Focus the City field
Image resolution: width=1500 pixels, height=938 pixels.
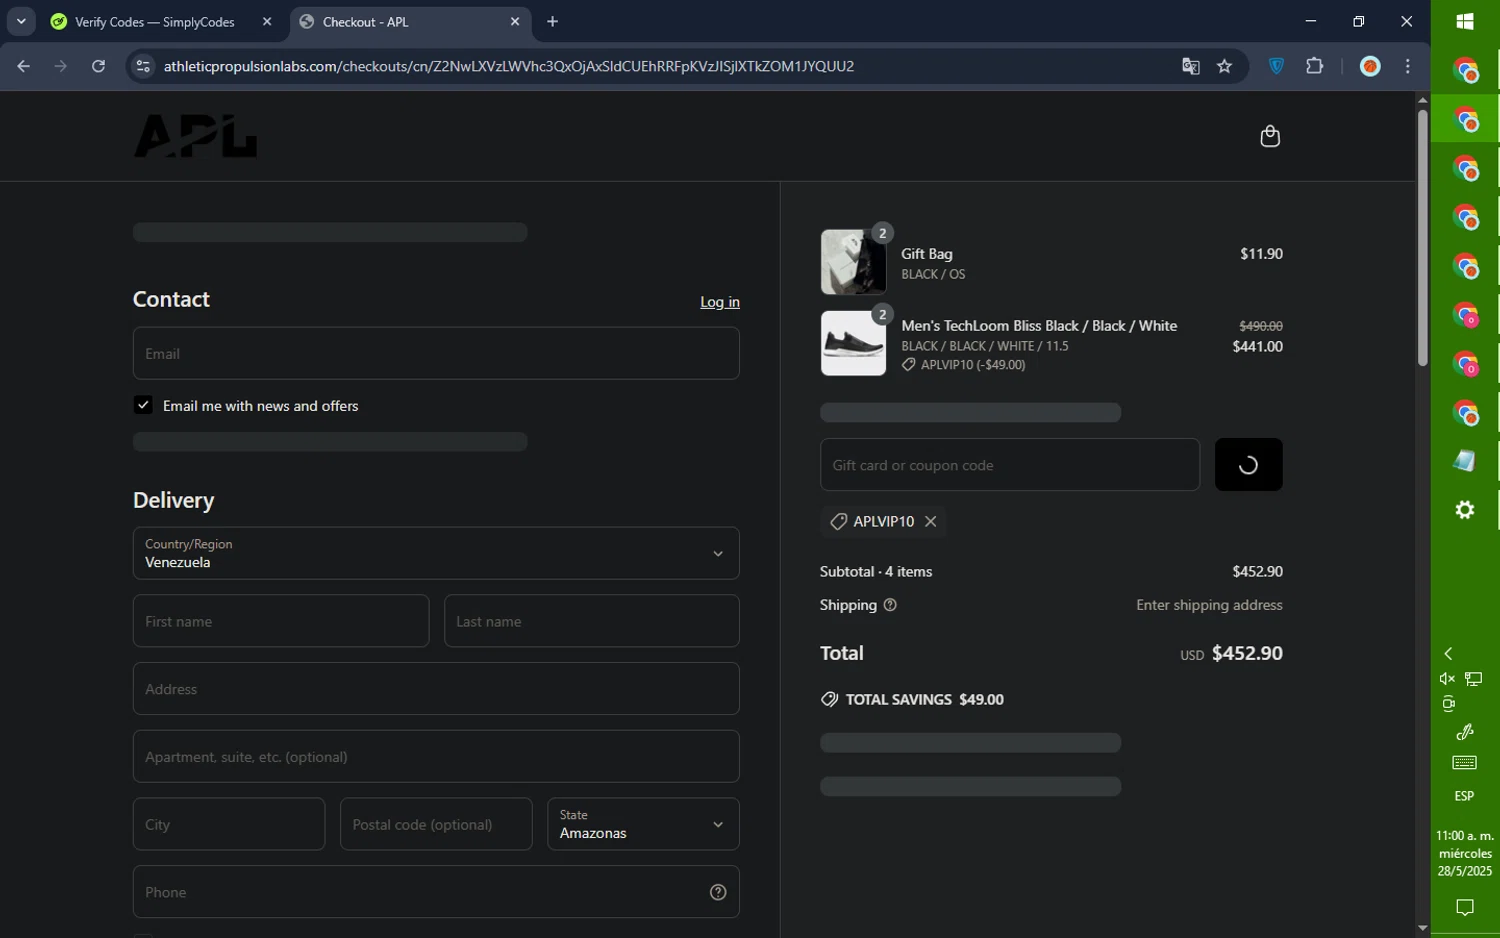click(x=229, y=824)
